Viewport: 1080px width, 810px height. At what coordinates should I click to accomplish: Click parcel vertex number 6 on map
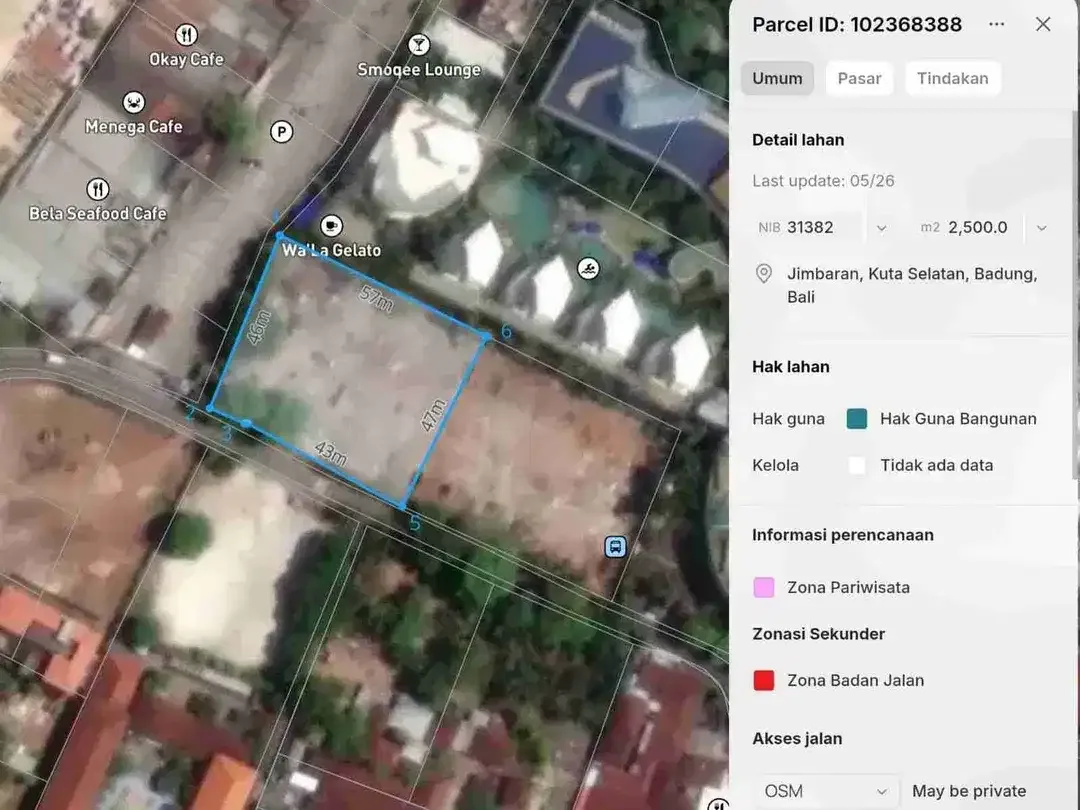pos(507,331)
